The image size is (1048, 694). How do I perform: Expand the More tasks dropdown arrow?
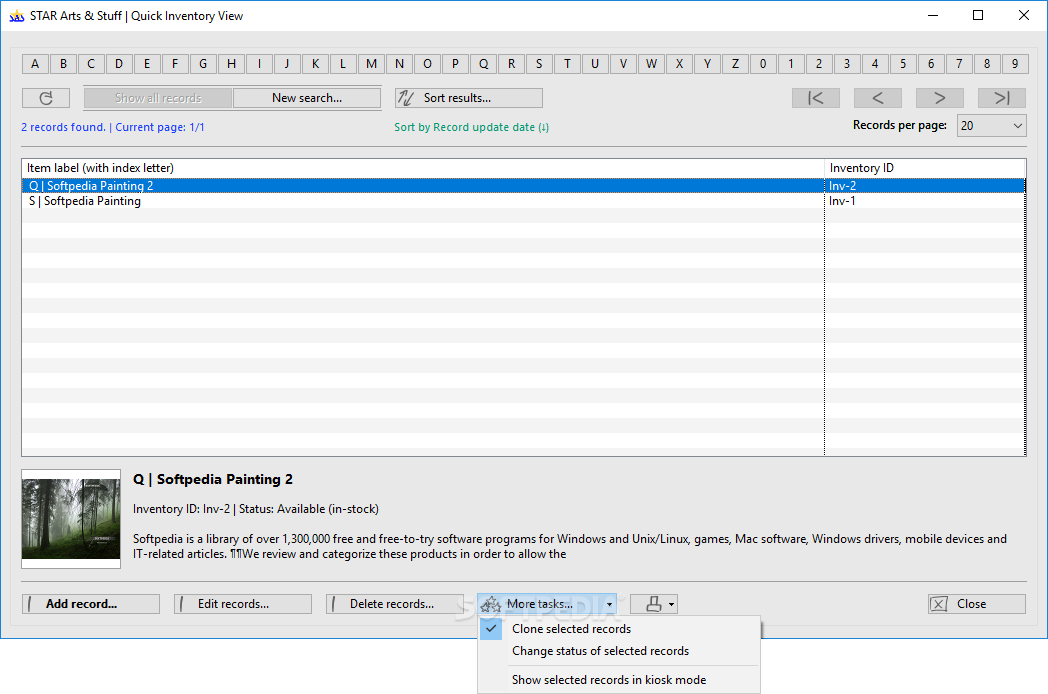[609, 604]
